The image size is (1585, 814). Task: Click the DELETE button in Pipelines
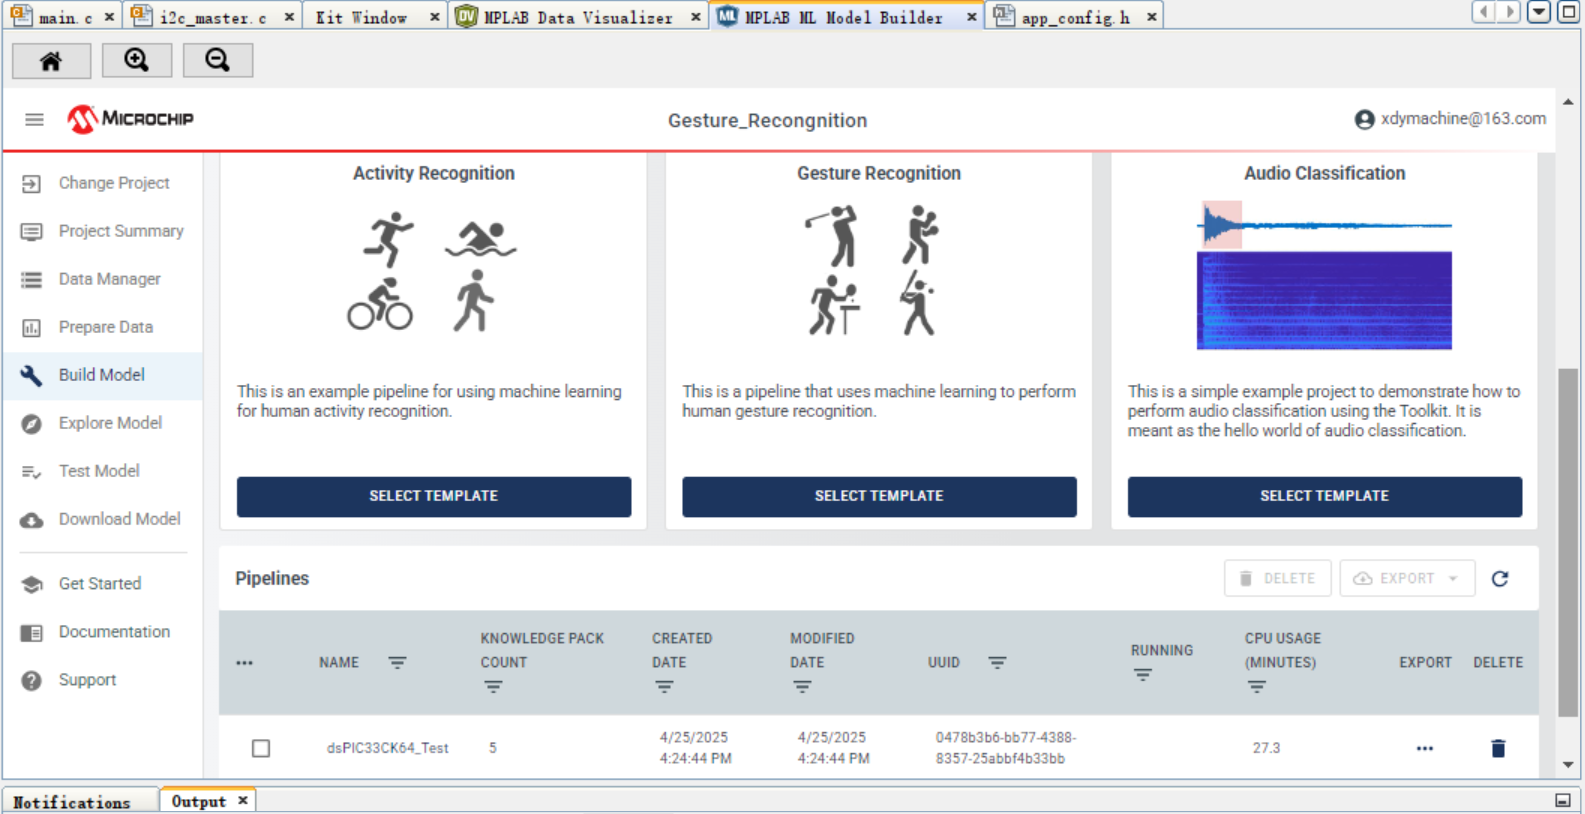click(x=1278, y=578)
